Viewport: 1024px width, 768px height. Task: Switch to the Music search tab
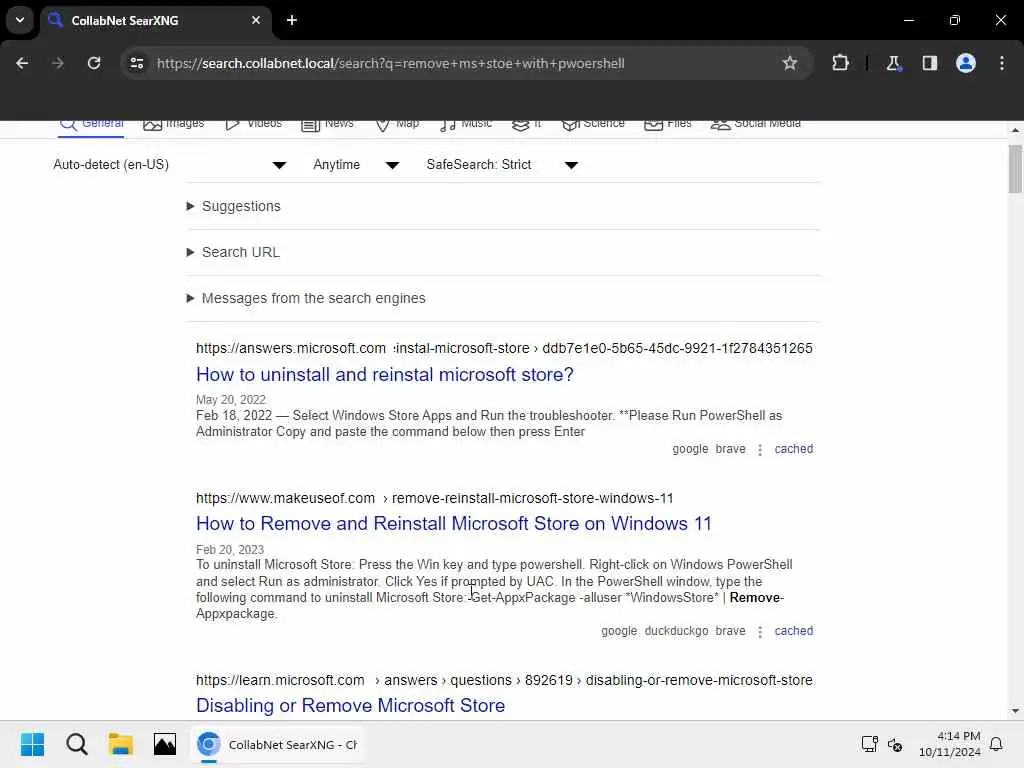pyautogui.click(x=466, y=123)
